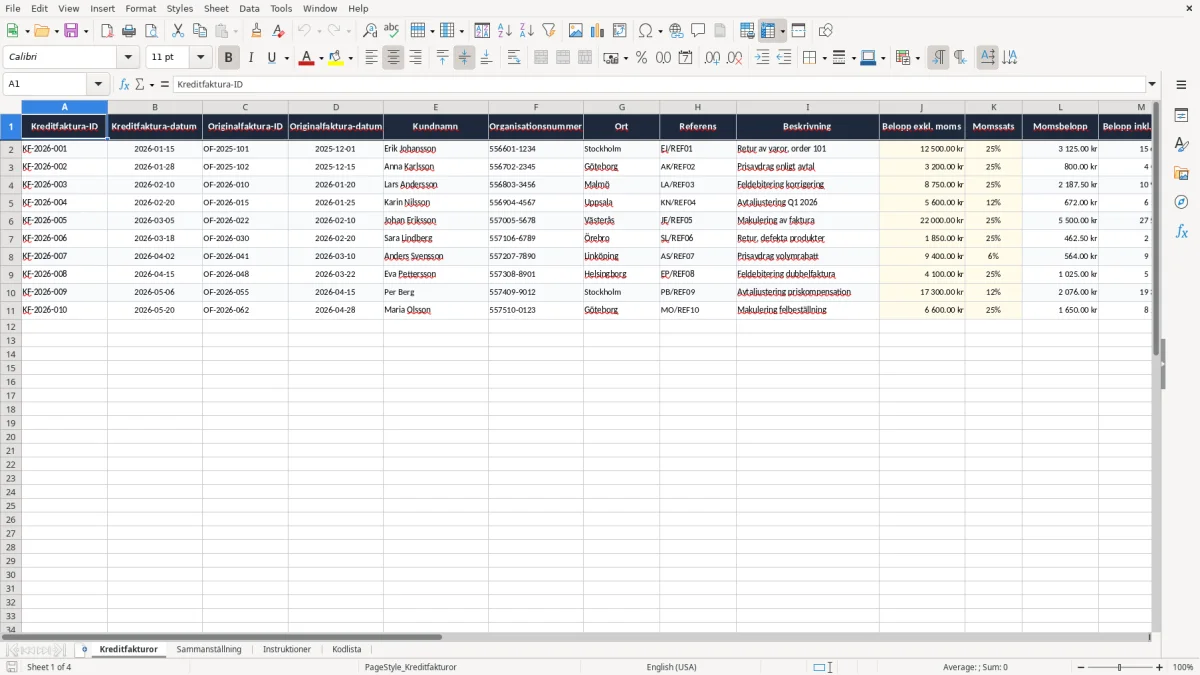Screen dimensions: 1200x675
Task: Click the Print icon
Action: tap(129, 31)
